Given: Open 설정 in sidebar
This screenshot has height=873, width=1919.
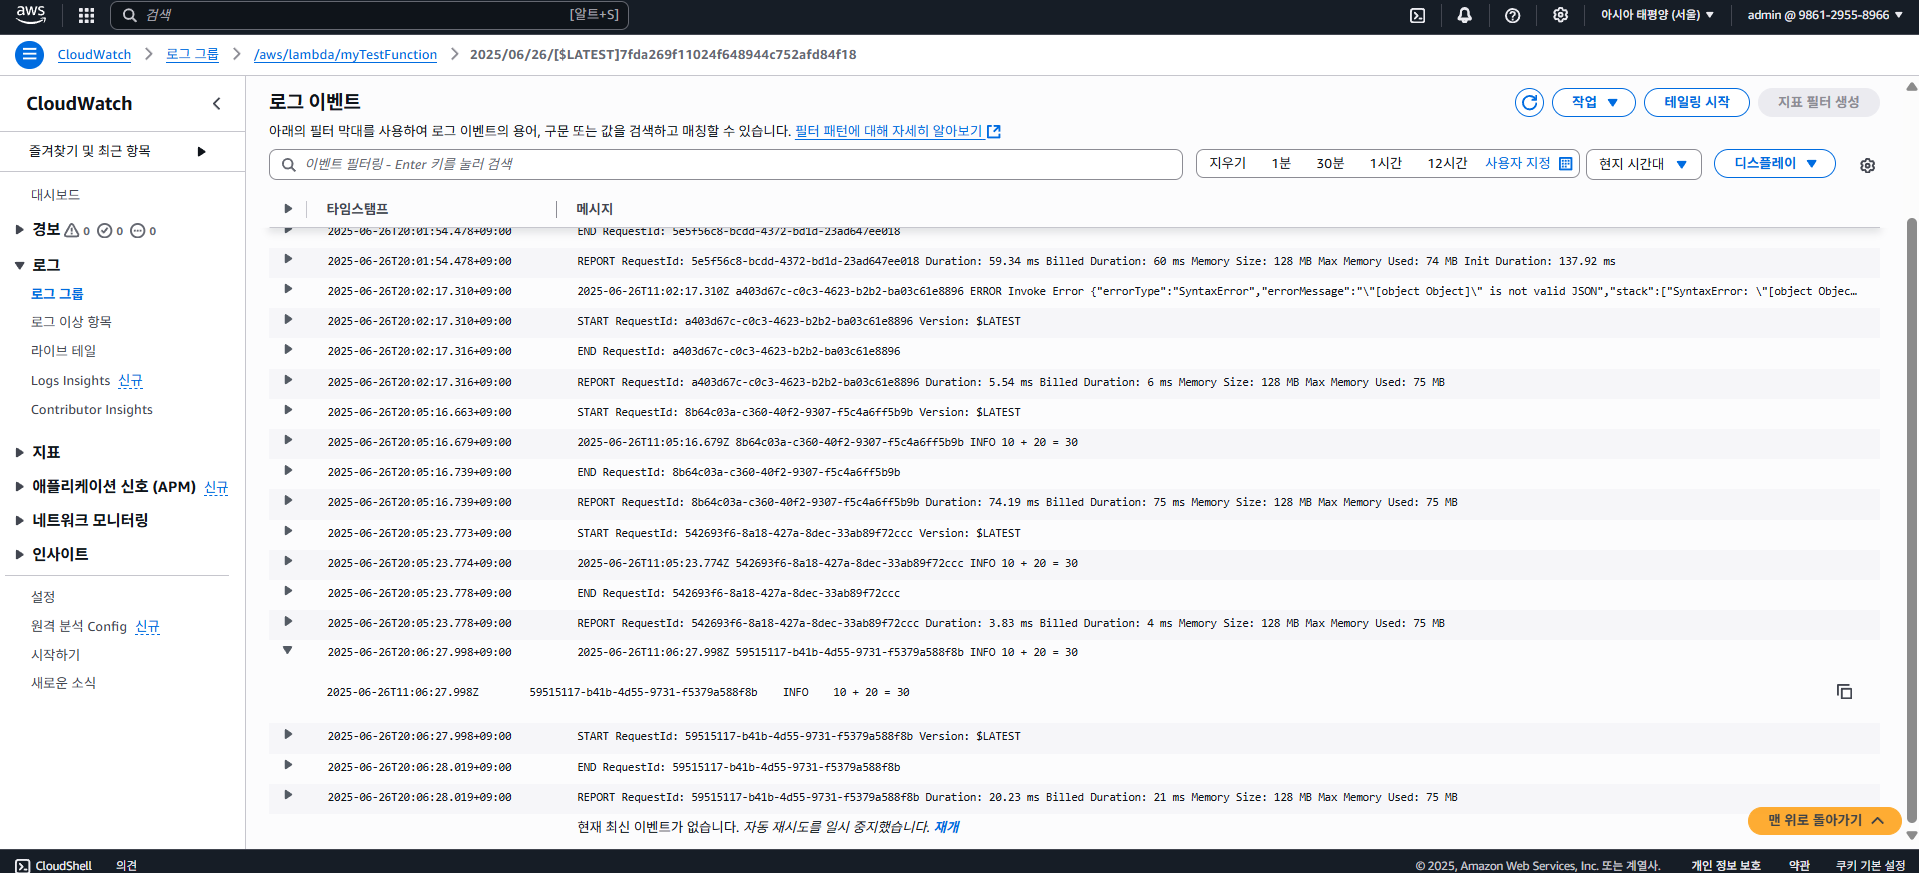Looking at the screenshot, I should pyautogui.click(x=43, y=597).
